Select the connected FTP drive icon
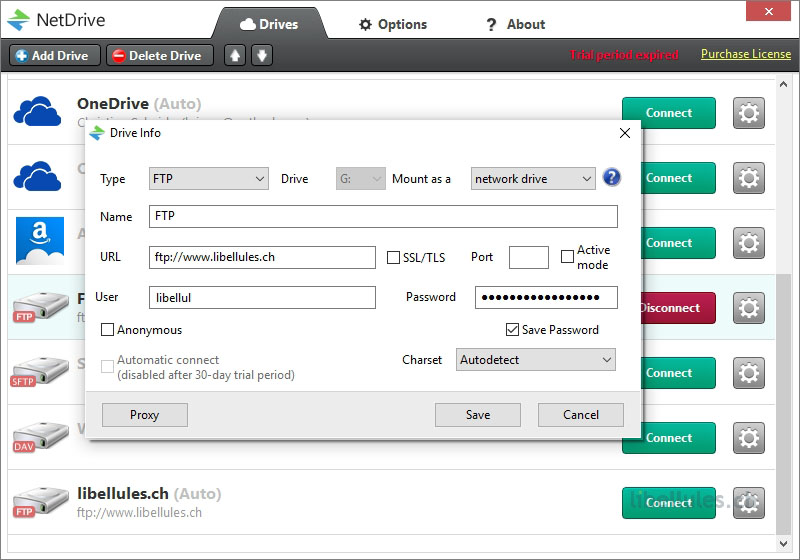Screen dimensions: 800x560 pos(40,307)
